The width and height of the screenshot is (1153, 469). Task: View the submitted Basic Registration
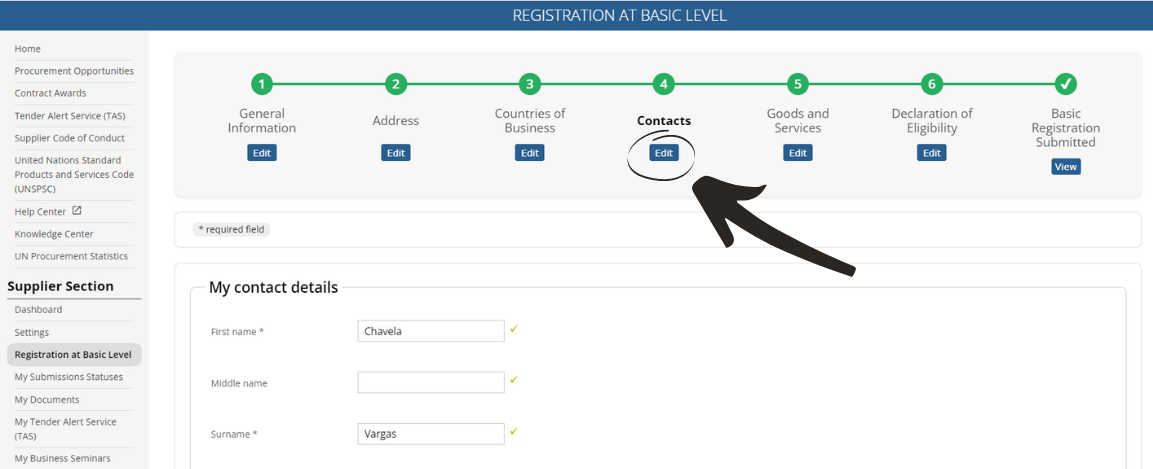(1065, 167)
